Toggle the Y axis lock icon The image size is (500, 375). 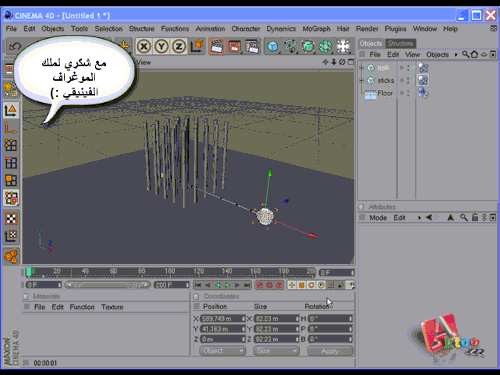click(161, 46)
